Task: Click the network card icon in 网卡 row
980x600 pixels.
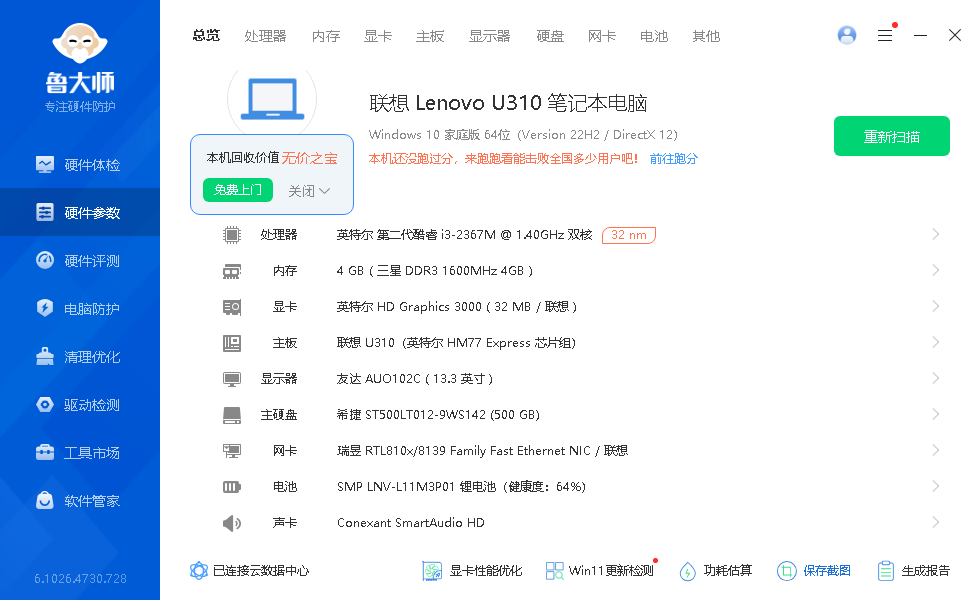Action: tap(232, 451)
